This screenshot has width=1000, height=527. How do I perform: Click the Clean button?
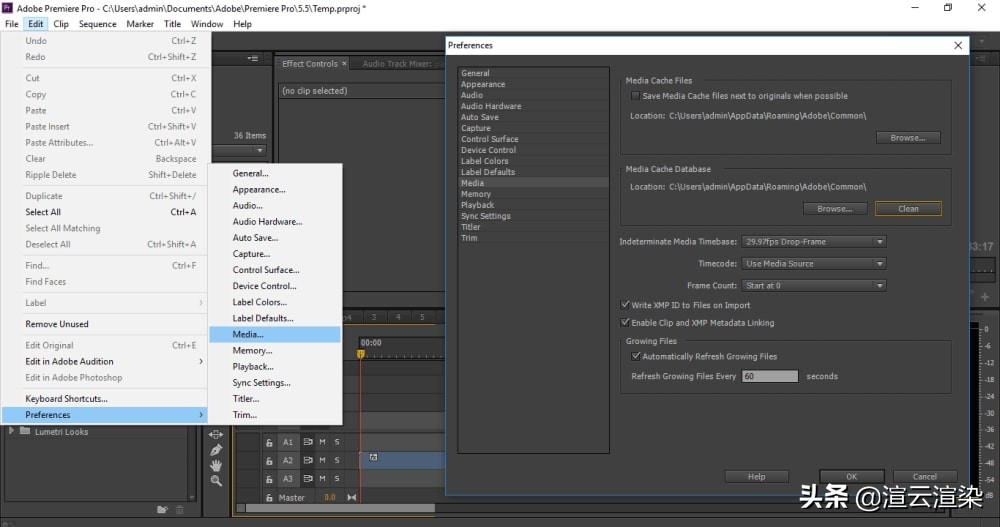(908, 209)
